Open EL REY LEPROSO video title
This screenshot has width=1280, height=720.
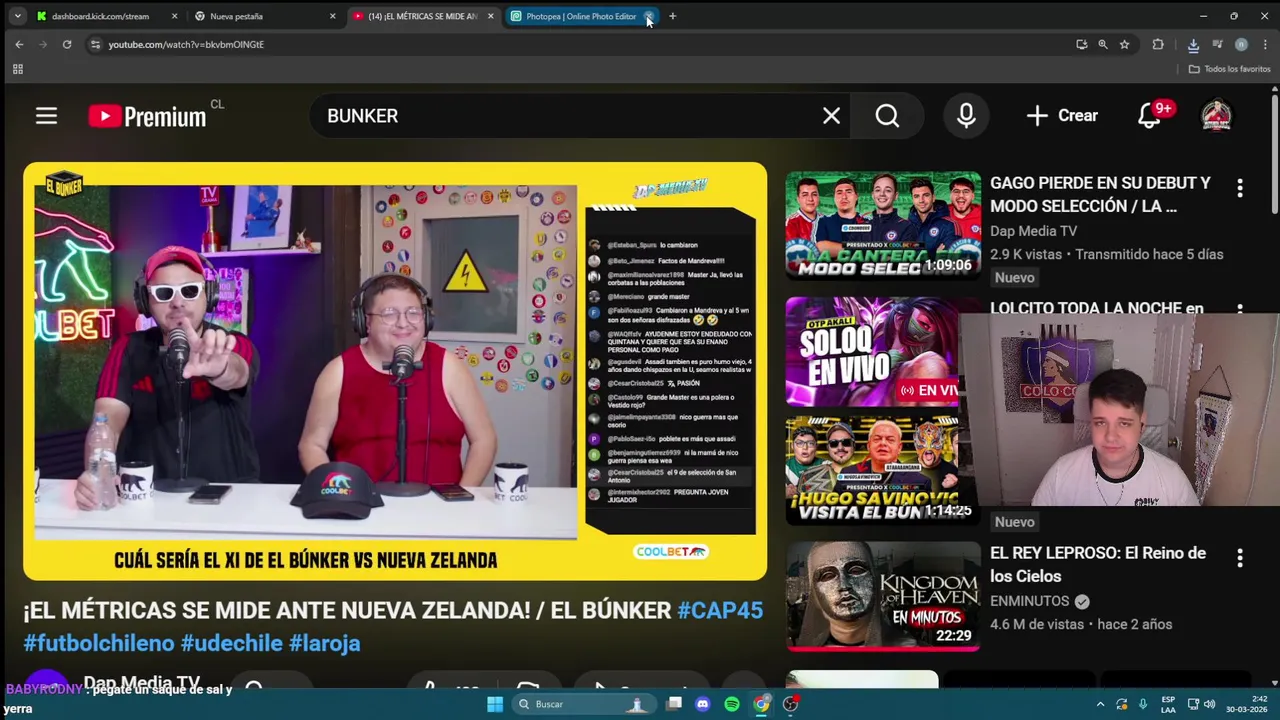1098,564
